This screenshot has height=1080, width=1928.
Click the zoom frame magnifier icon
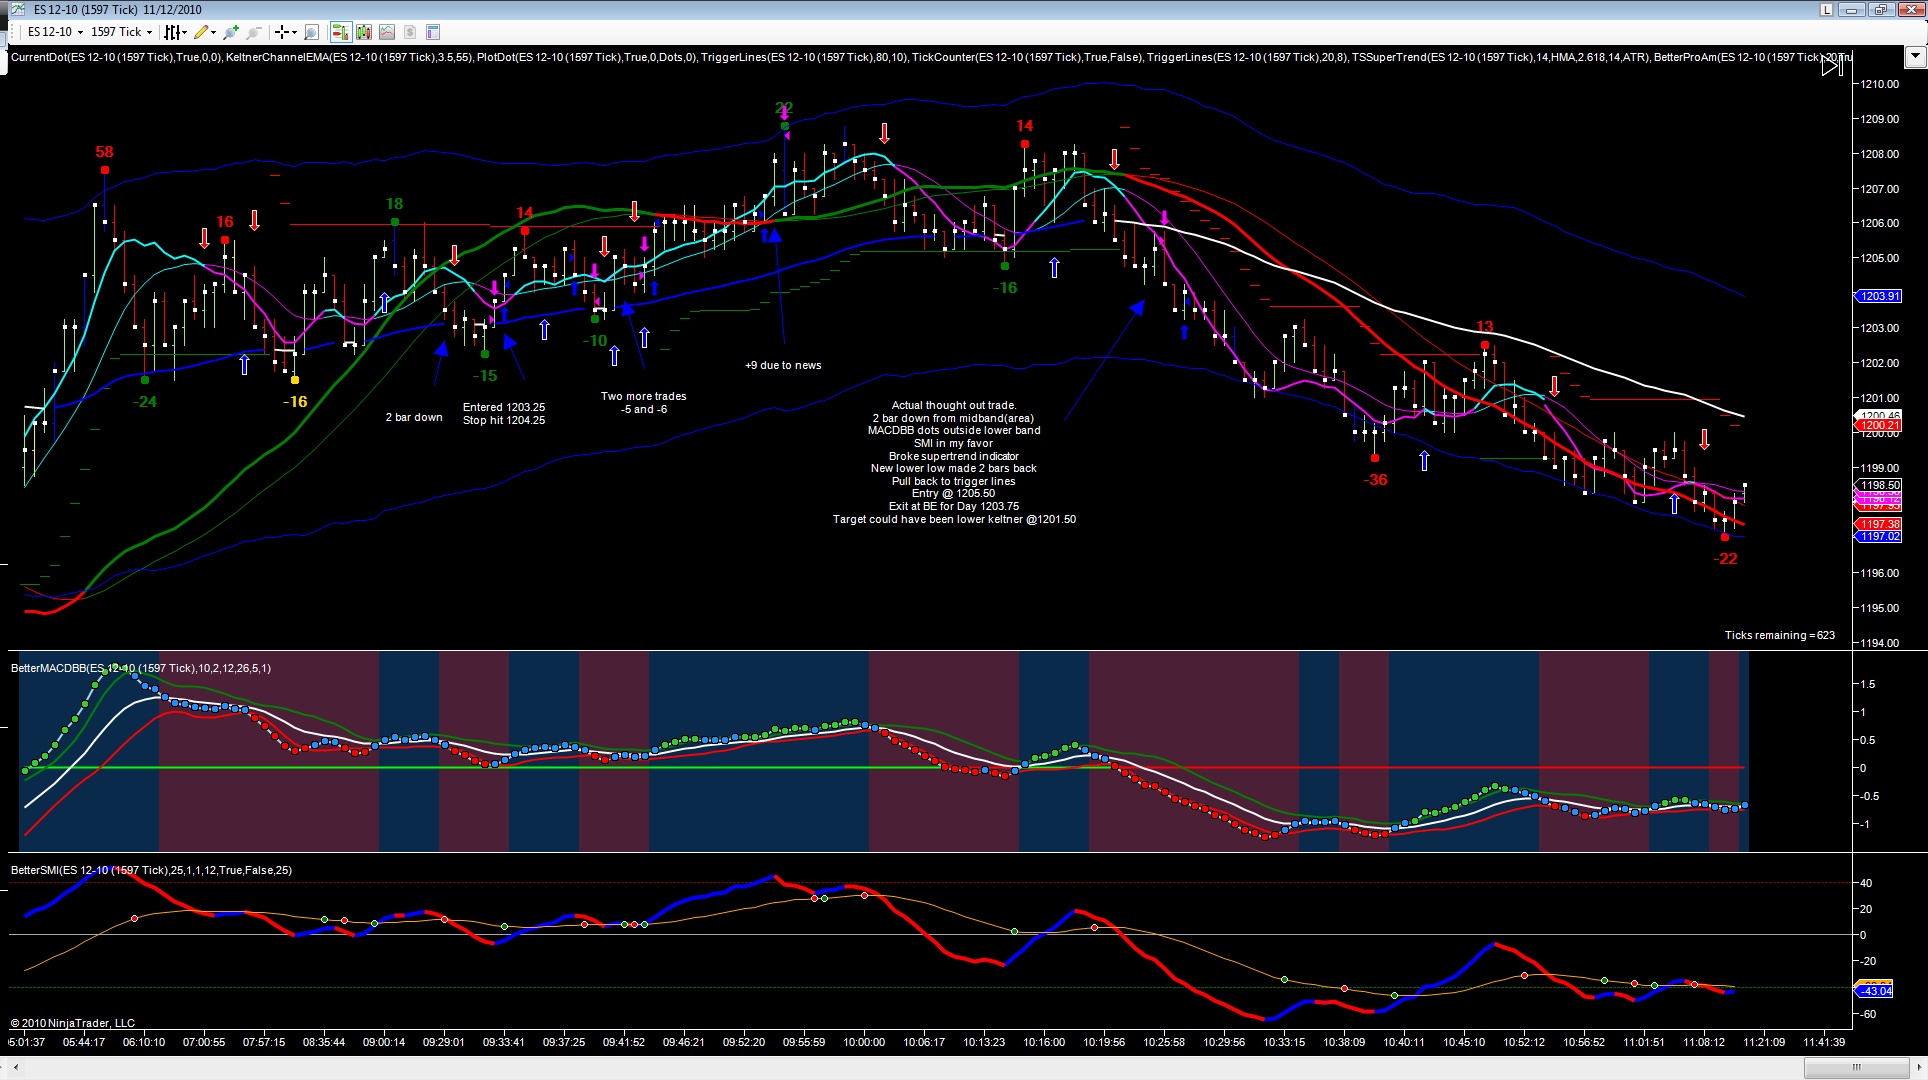(311, 32)
